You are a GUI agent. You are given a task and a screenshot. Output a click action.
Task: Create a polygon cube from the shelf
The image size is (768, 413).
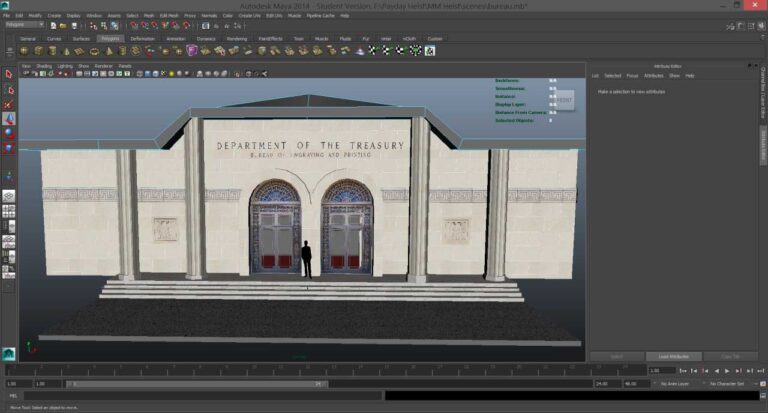(x=38, y=51)
